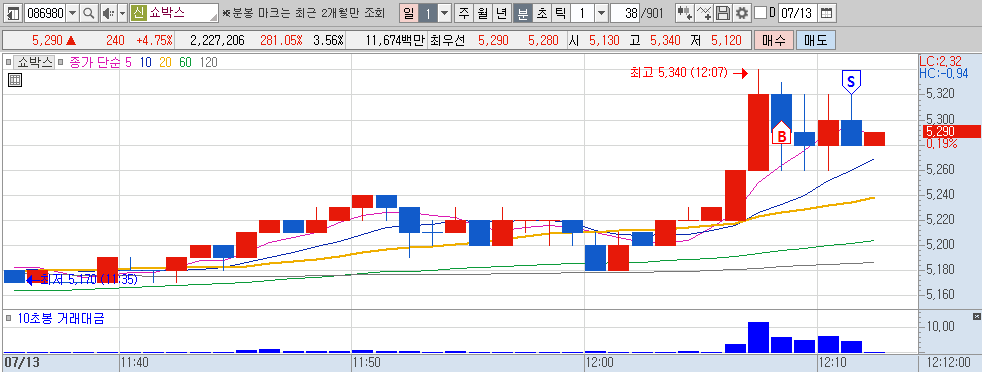Screen dimensions: 982x372
Task: Toggle the small square before 종가 단순
Action: tap(62, 63)
